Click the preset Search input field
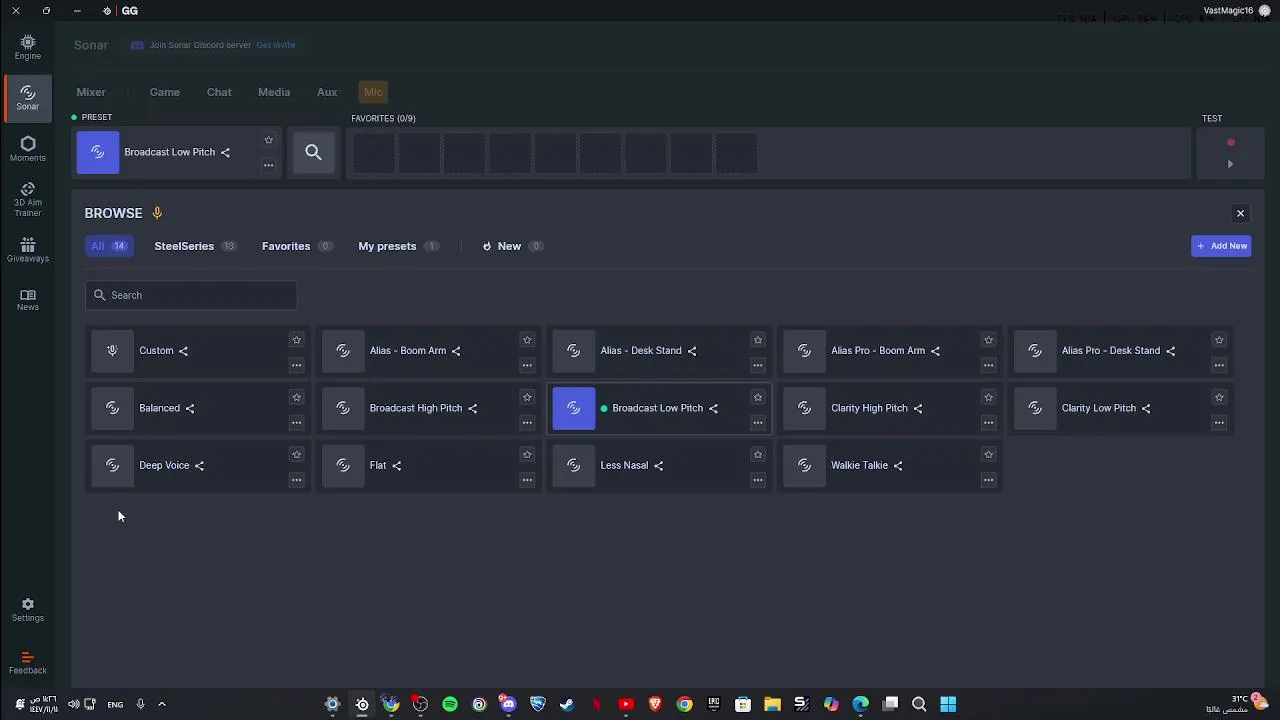Image resolution: width=1280 pixels, height=720 pixels. coord(191,295)
